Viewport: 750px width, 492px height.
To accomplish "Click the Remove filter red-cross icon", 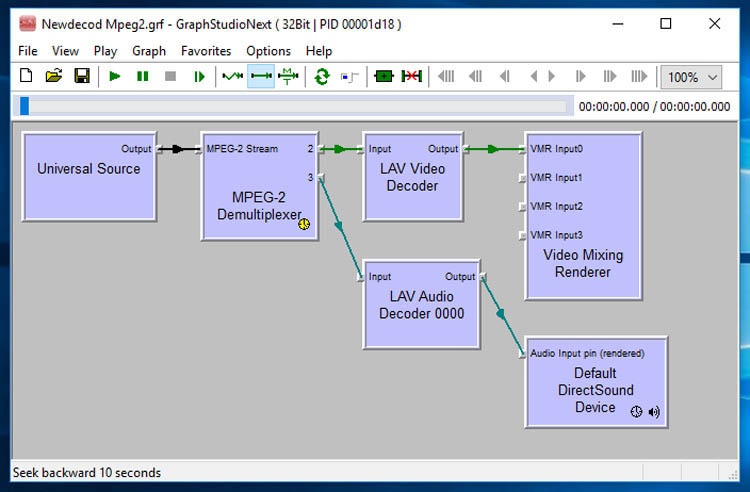I will [411, 76].
